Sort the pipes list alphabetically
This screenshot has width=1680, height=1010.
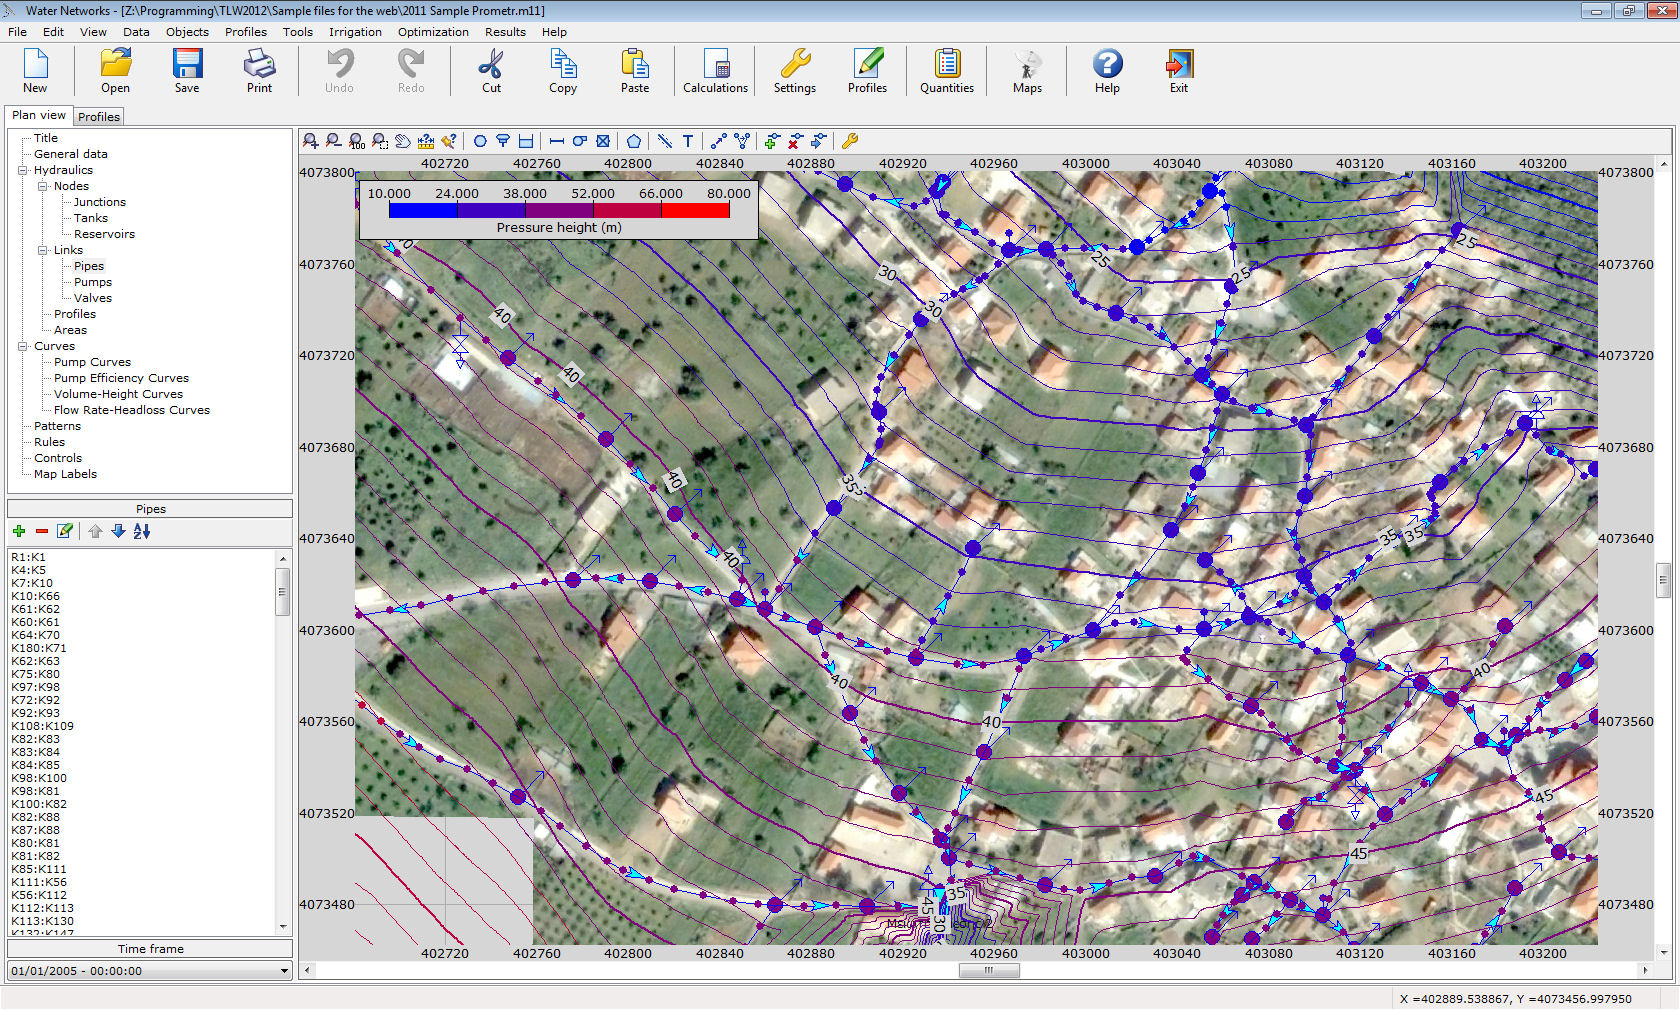(142, 532)
